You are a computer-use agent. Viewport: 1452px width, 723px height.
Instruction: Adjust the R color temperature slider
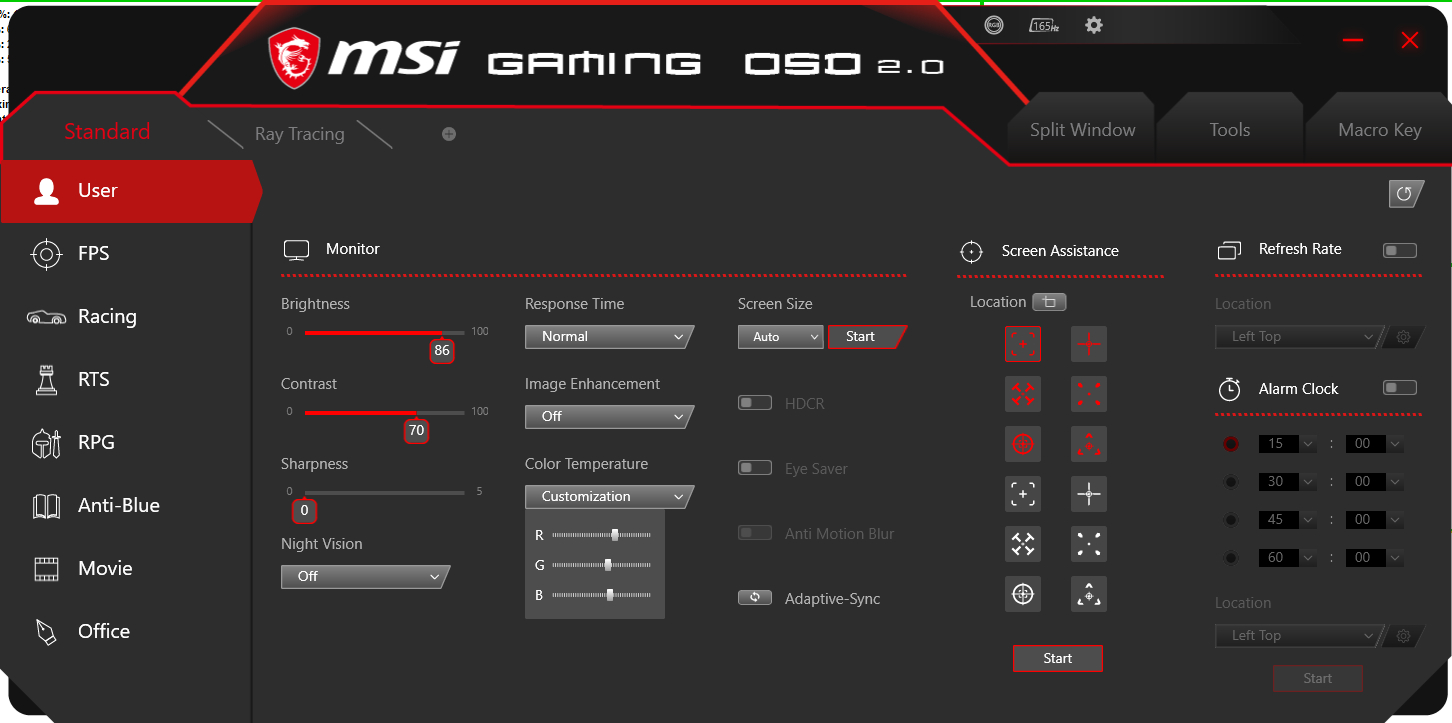[602, 535]
